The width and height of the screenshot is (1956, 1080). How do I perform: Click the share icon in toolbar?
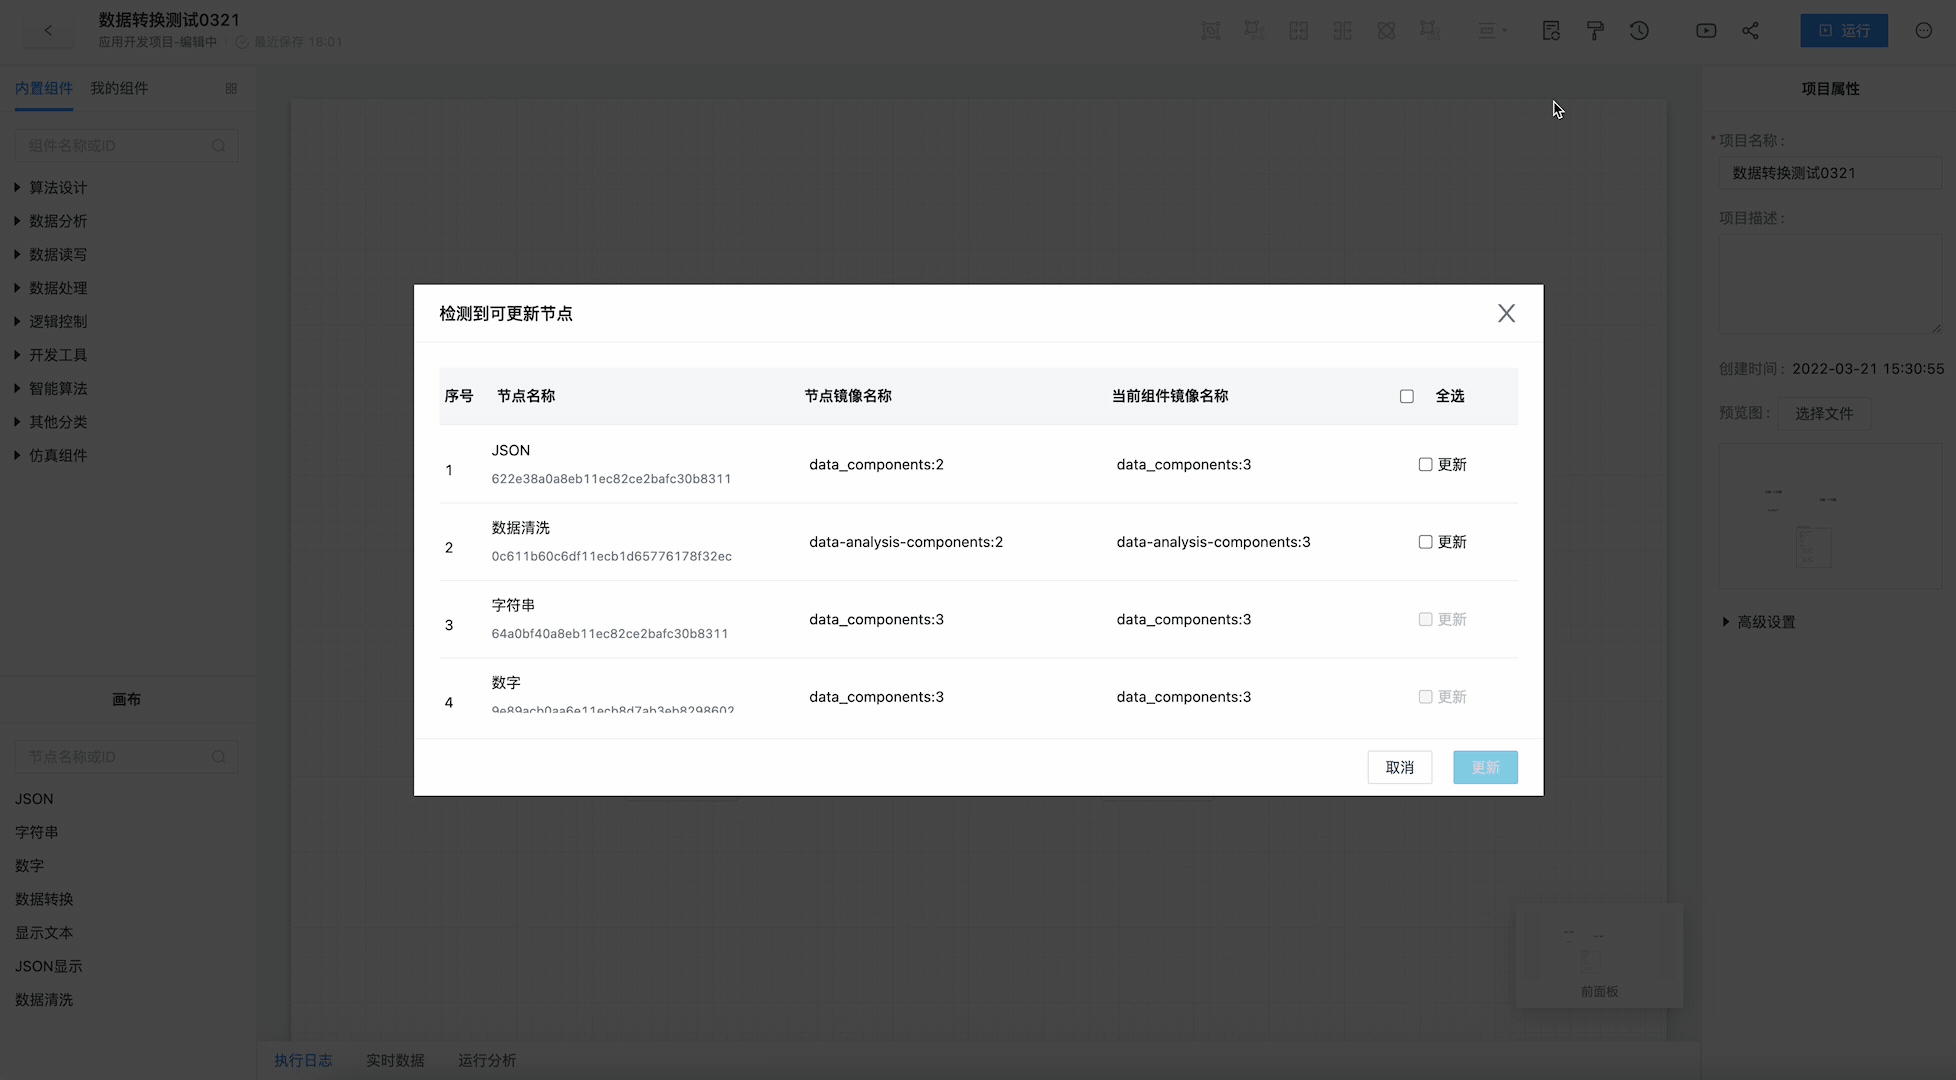point(1750,31)
